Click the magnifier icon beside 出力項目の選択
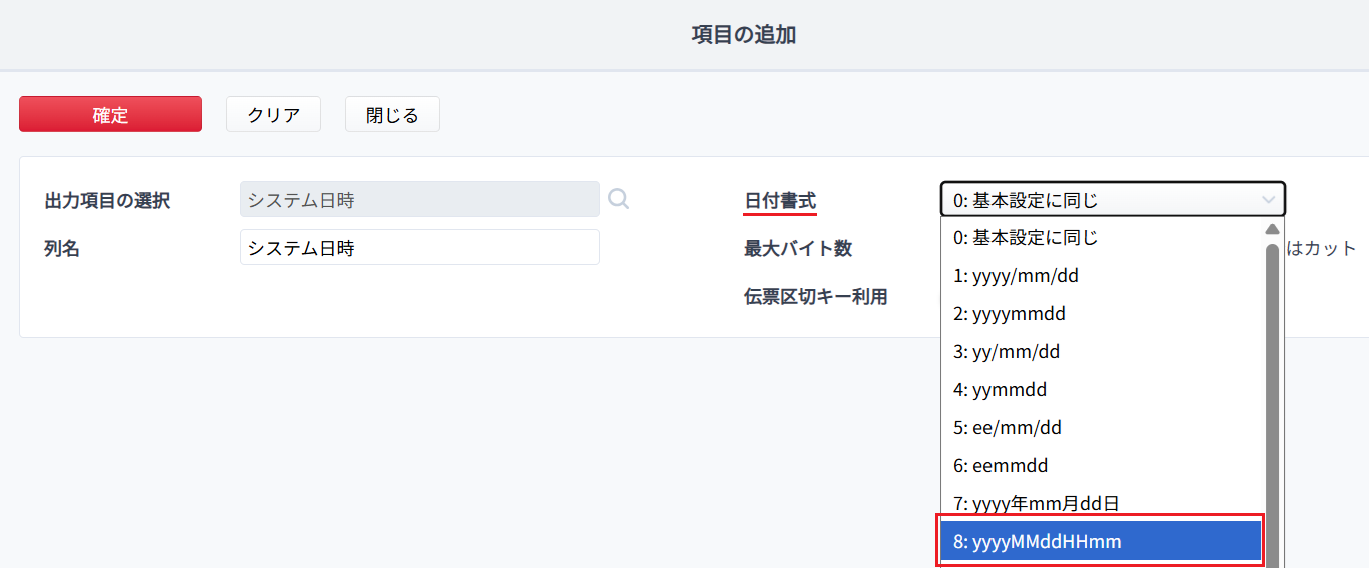 pyautogui.click(x=619, y=199)
